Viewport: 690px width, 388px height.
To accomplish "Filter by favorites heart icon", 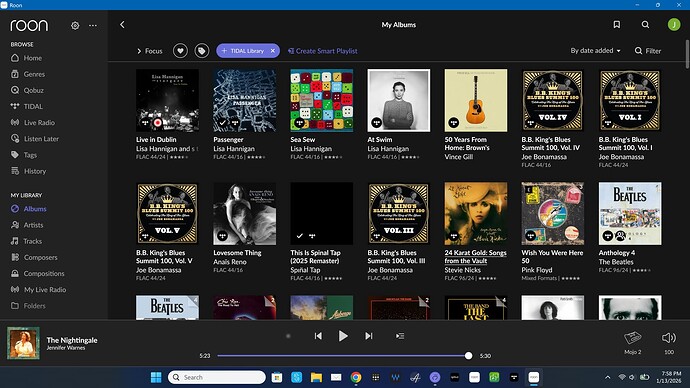I will (180, 51).
